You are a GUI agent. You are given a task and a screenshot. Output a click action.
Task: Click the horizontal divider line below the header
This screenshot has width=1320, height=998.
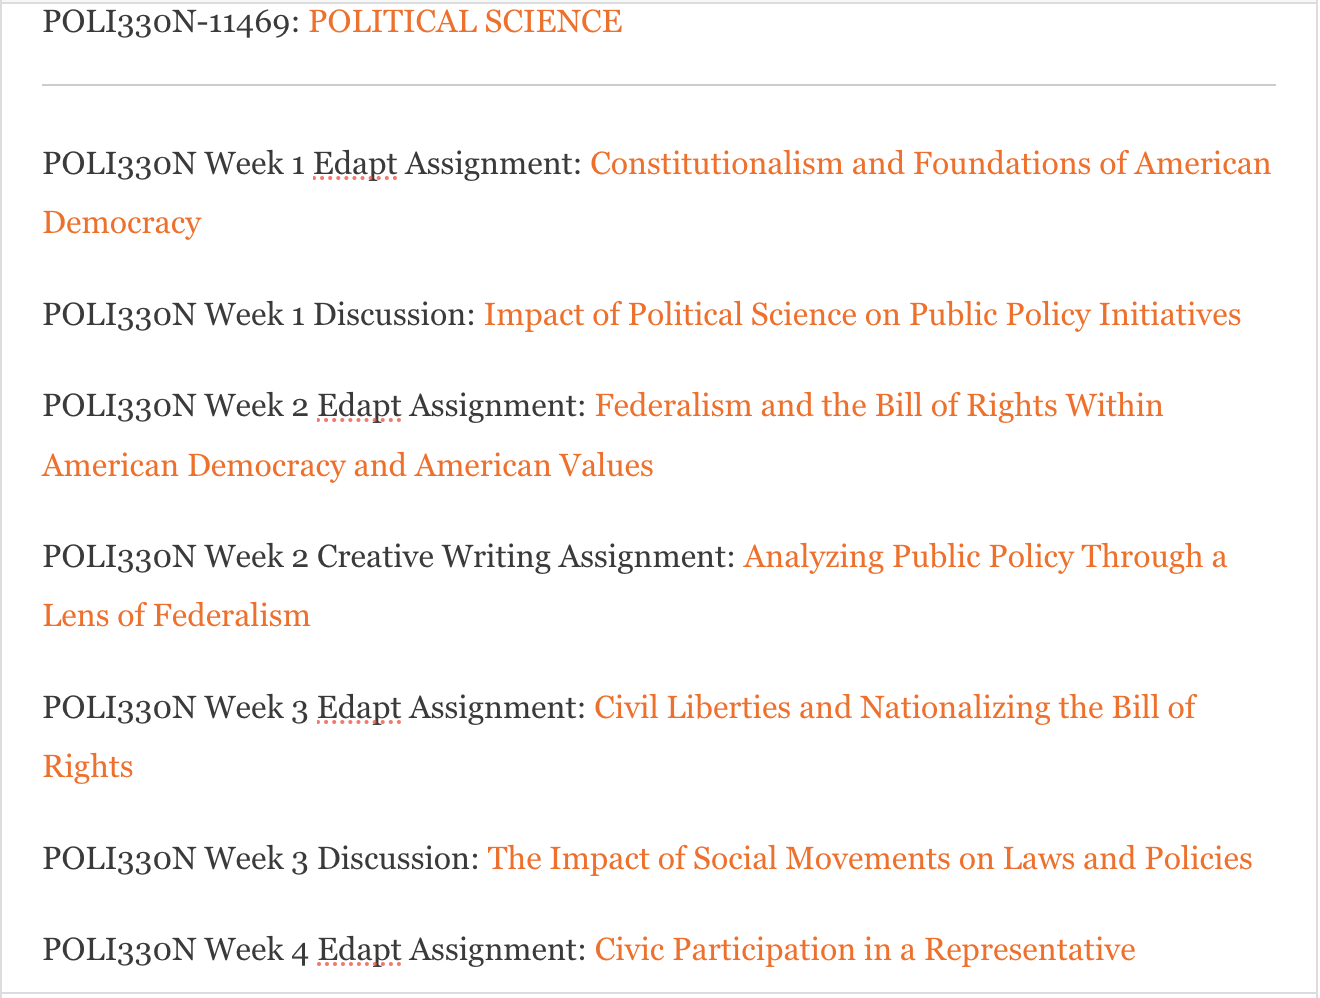tap(658, 86)
